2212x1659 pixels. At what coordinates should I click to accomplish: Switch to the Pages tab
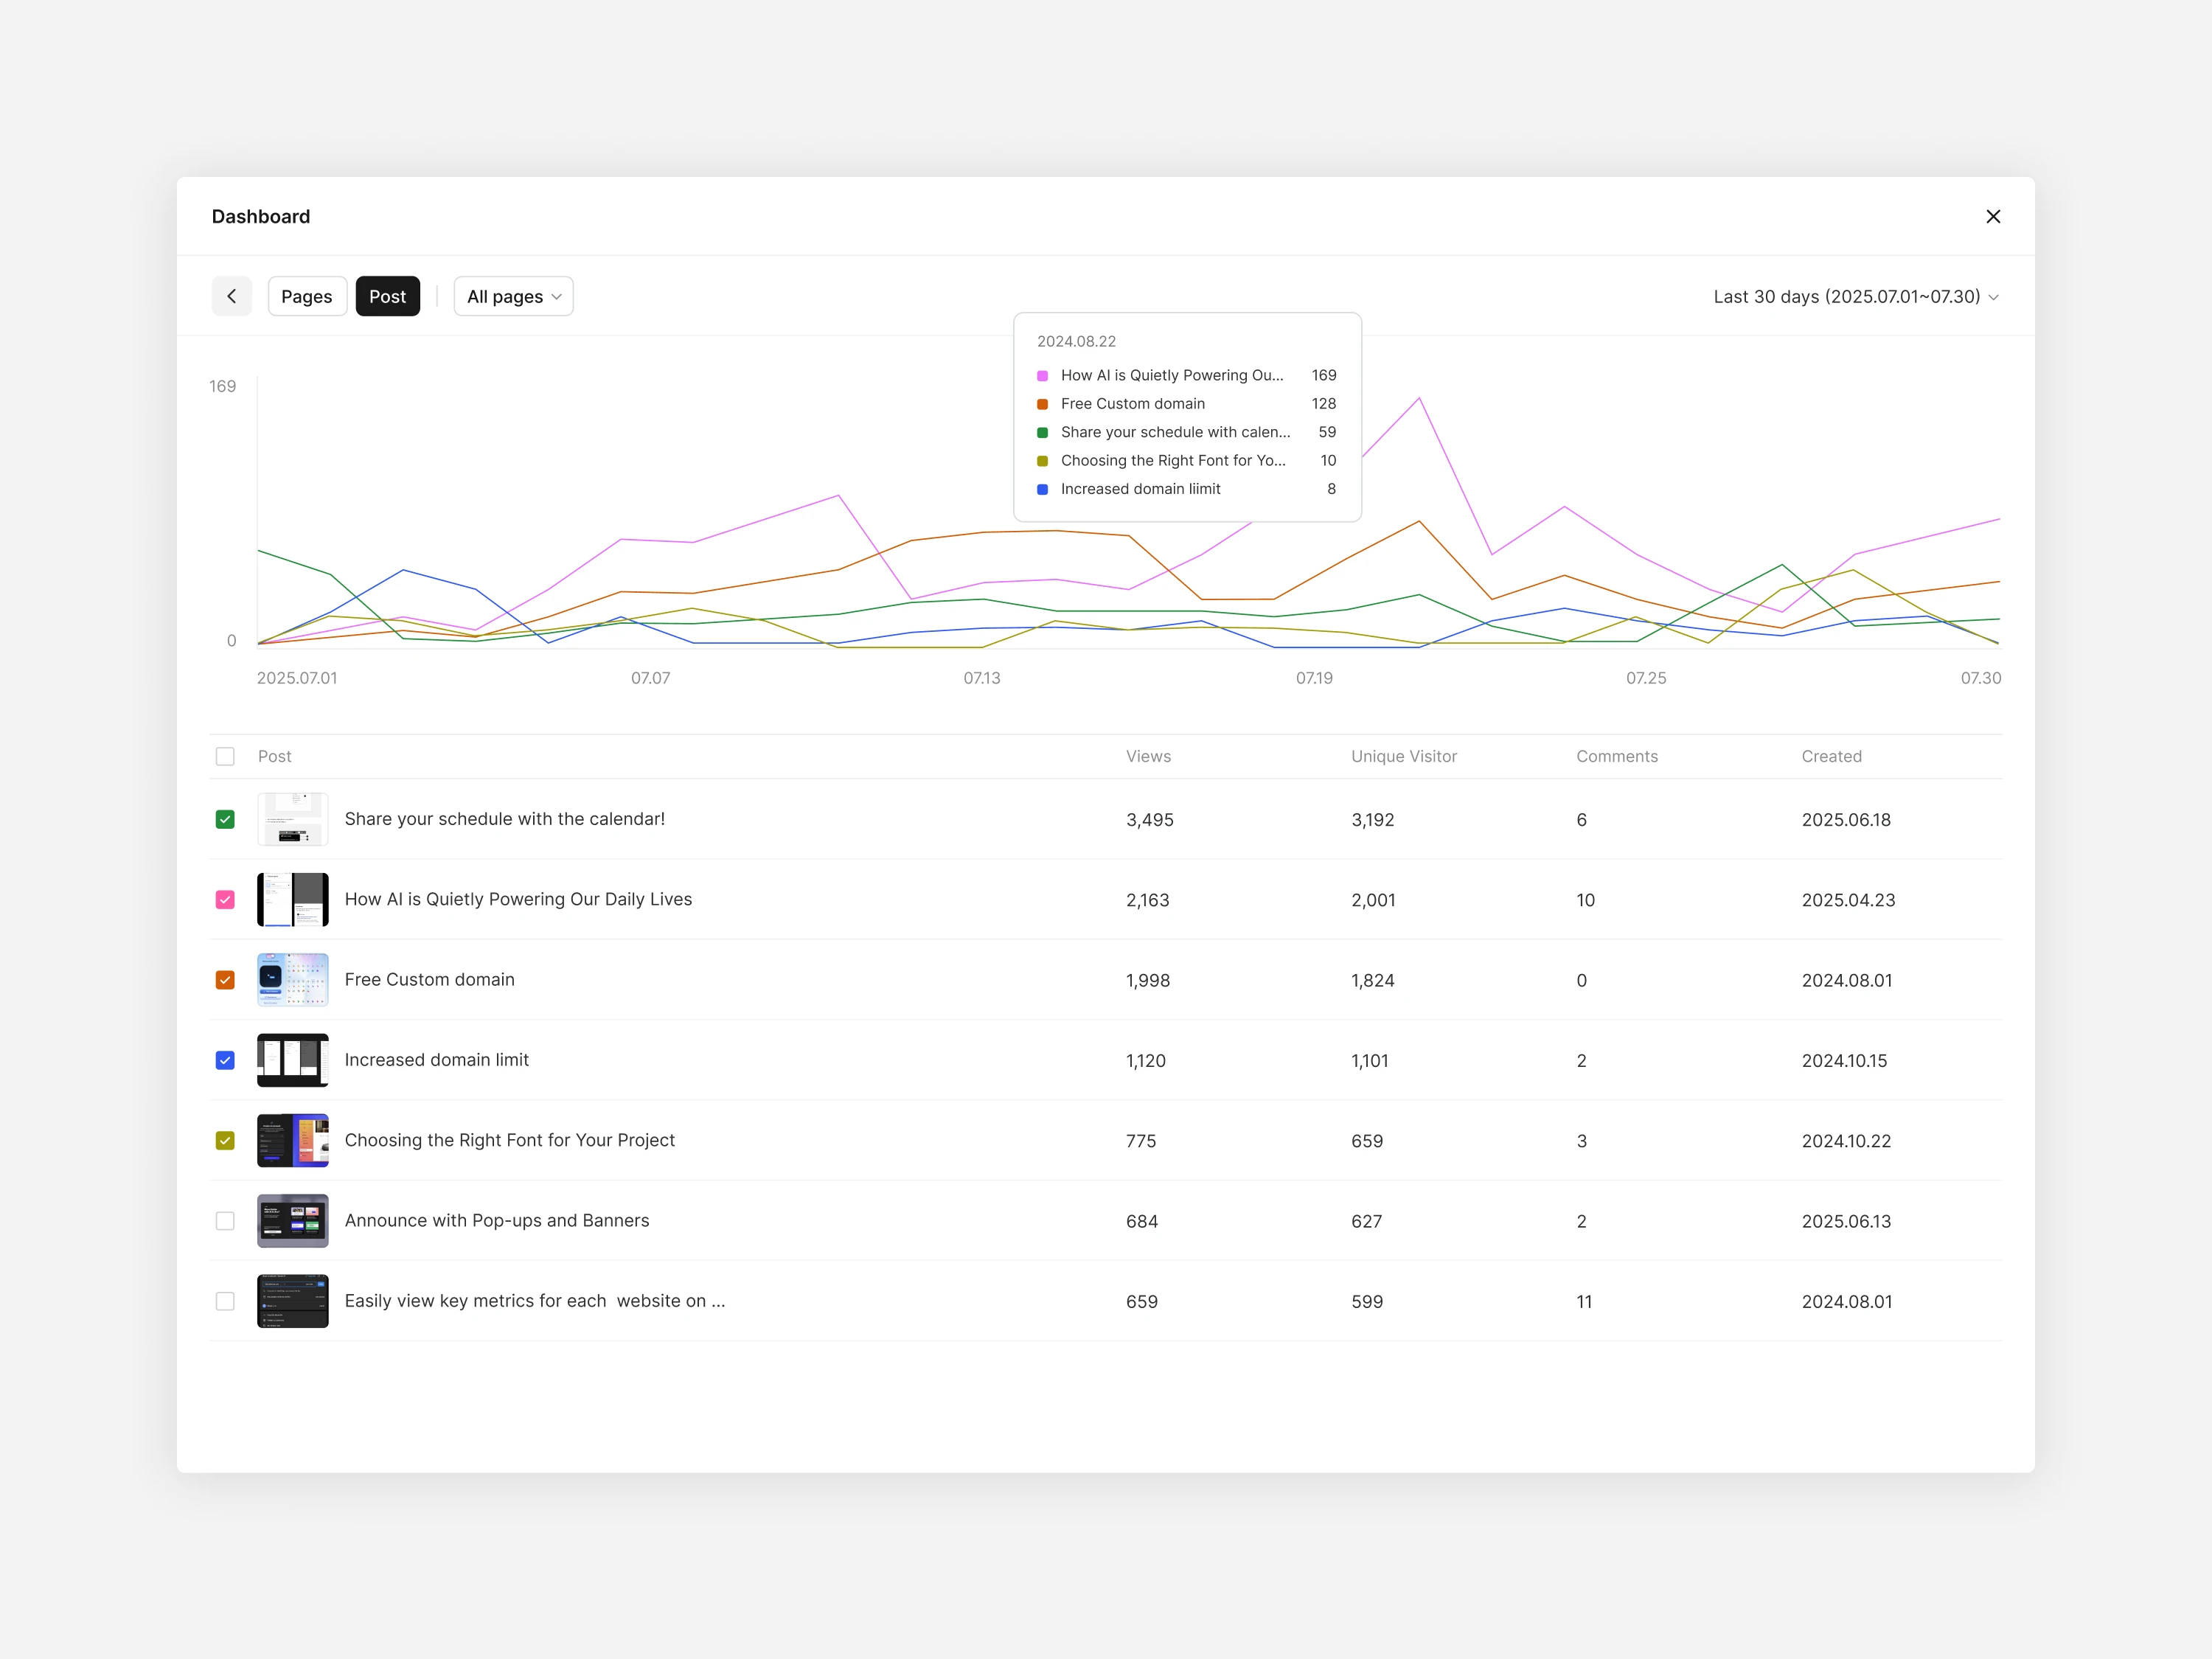tap(306, 296)
